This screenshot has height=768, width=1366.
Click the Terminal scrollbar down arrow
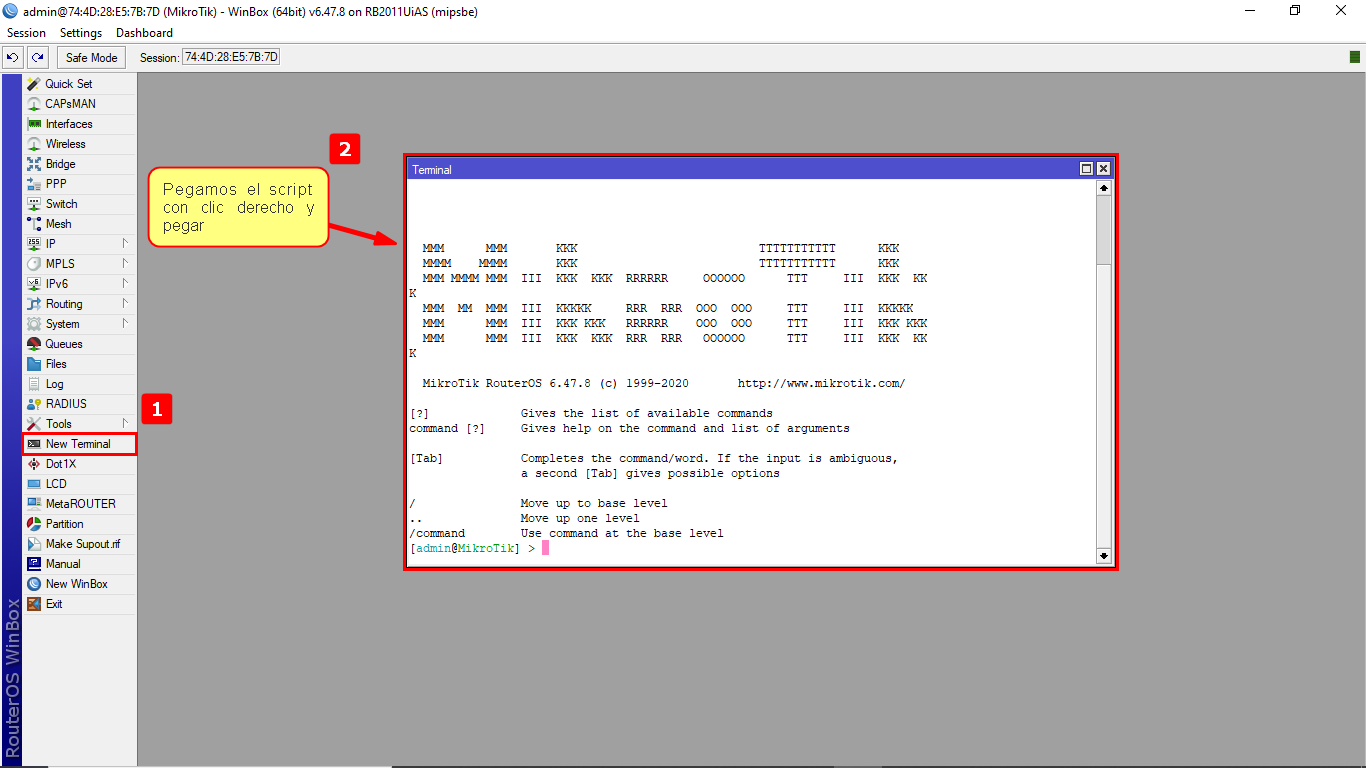coord(1103,556)
